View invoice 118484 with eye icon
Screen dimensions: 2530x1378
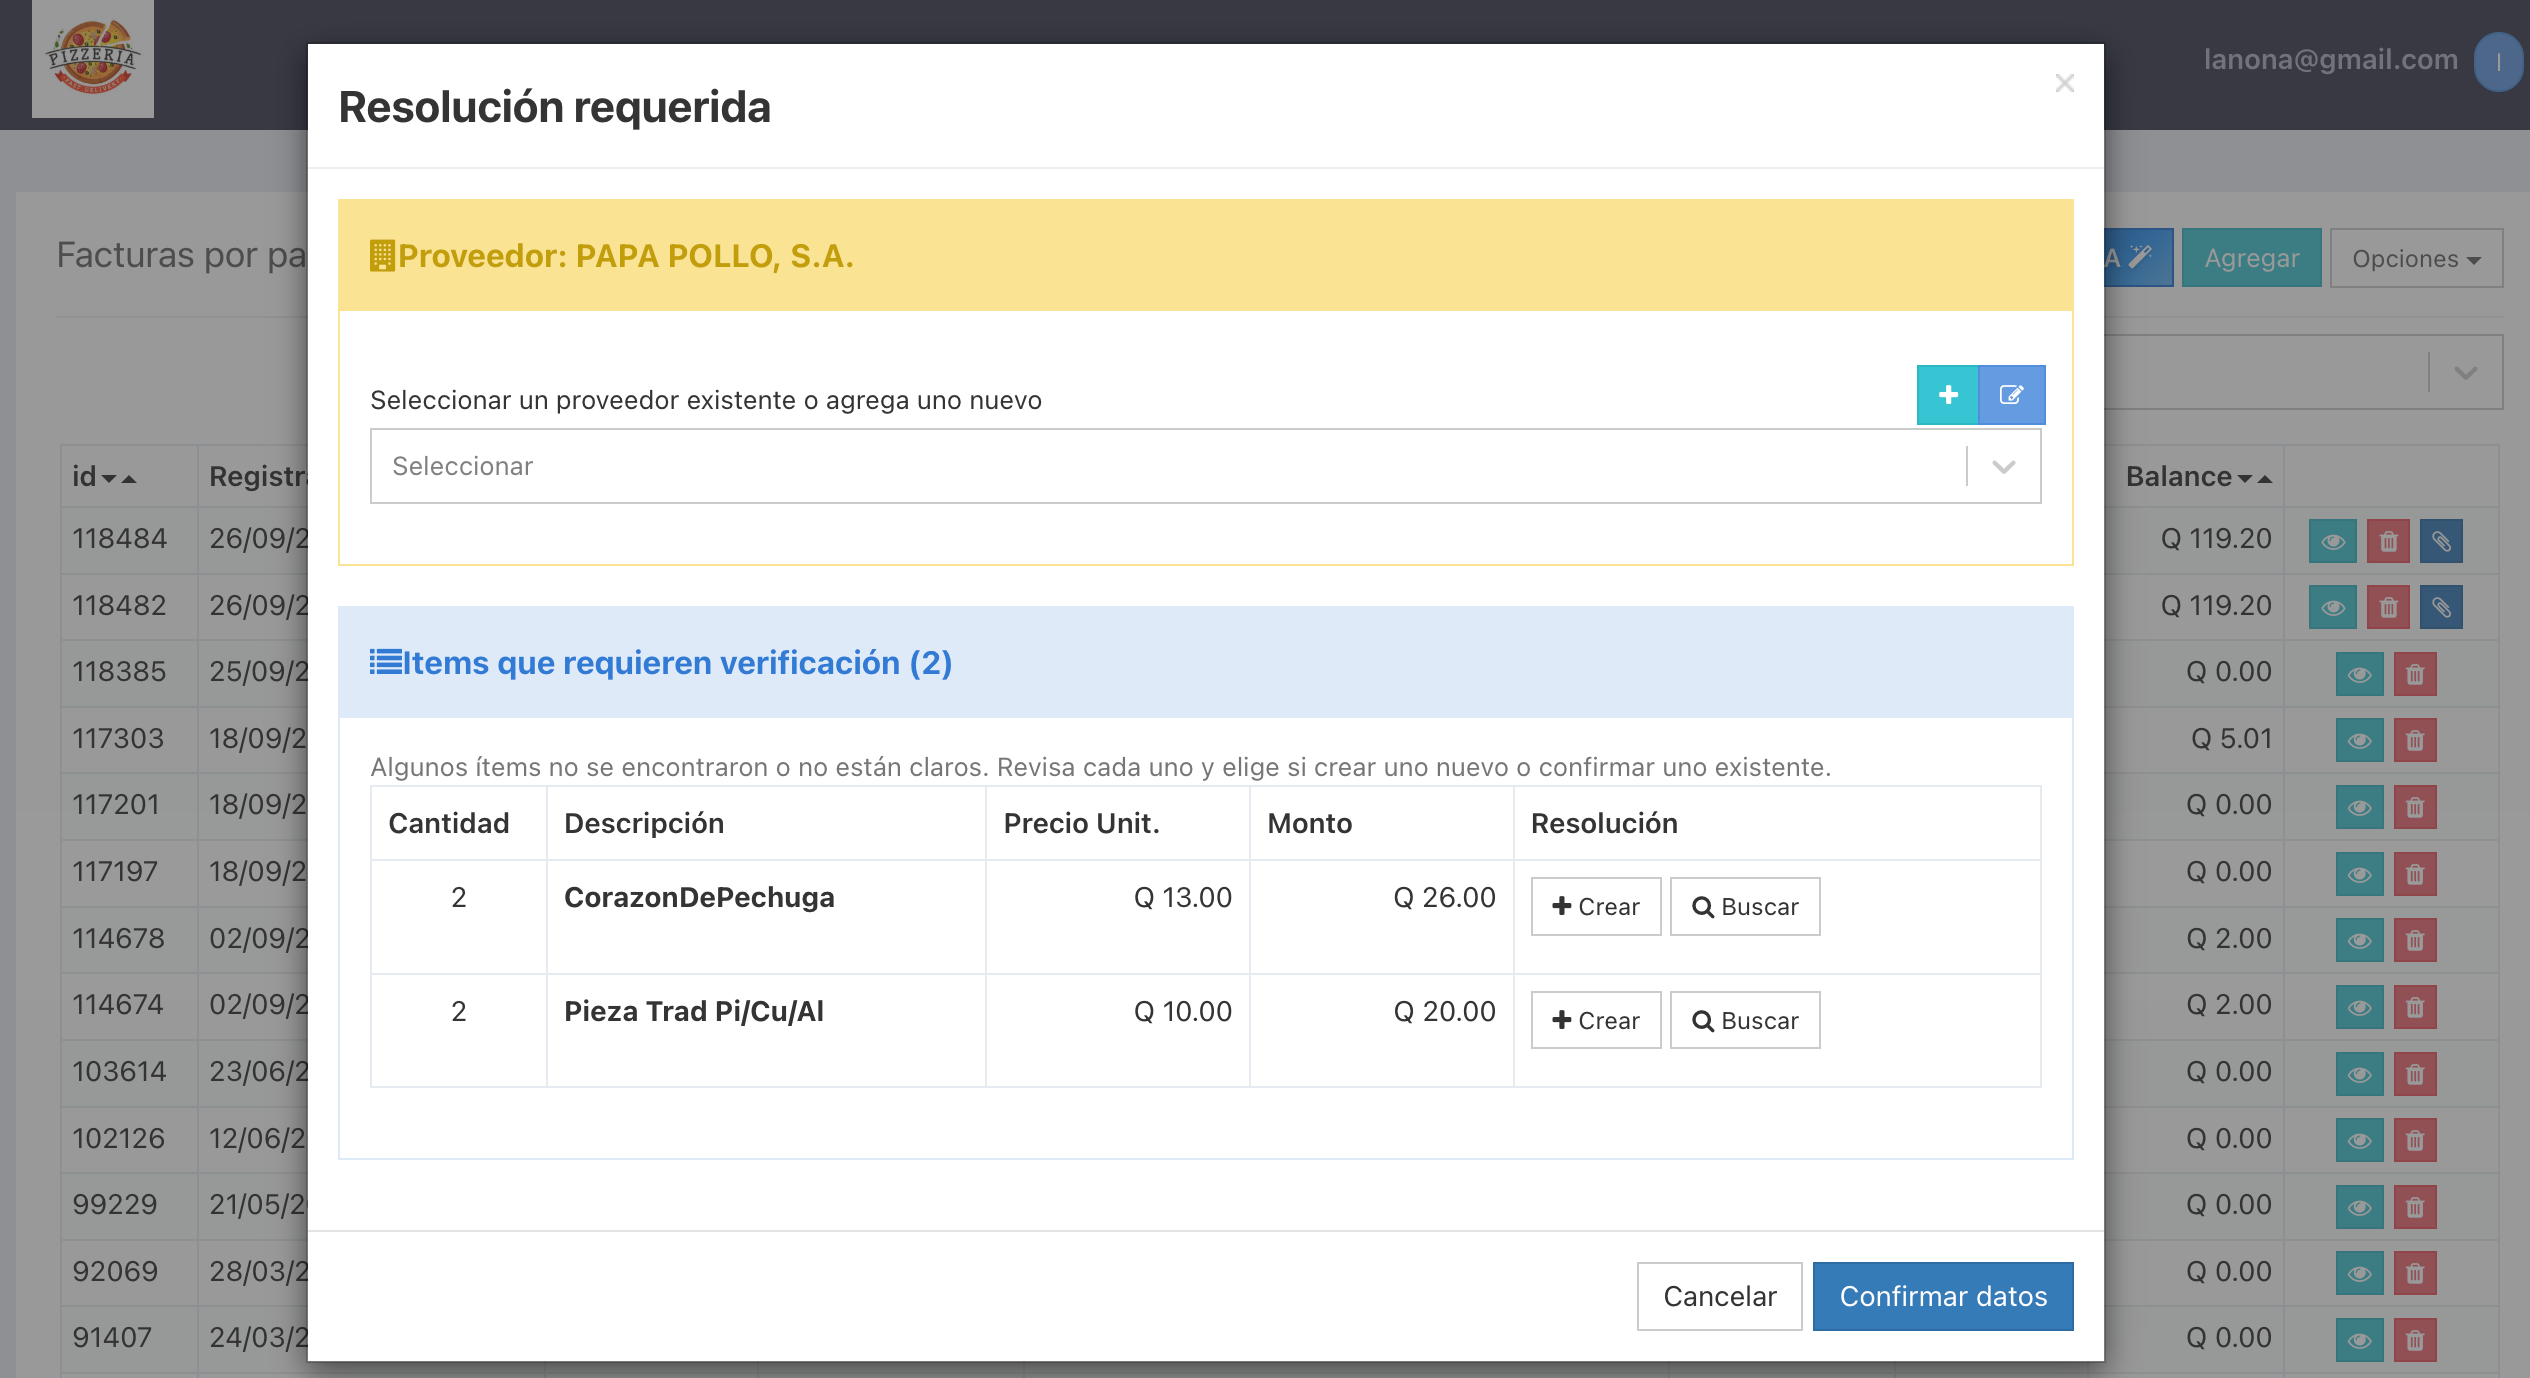[2333, 541]
